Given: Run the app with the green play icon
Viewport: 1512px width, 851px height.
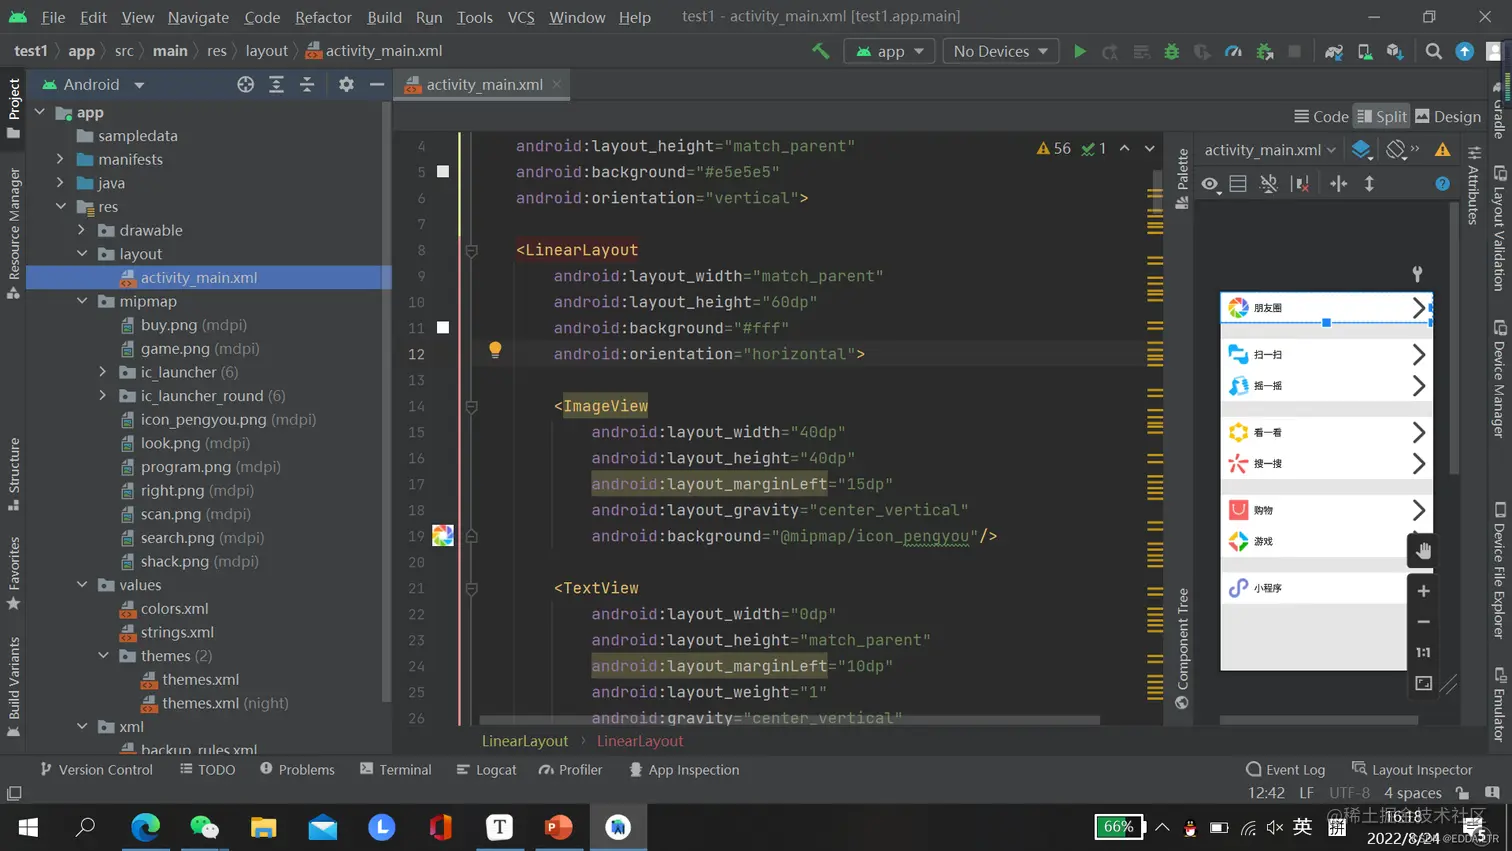Looking at the screenshot, I should coord(1079,51).
